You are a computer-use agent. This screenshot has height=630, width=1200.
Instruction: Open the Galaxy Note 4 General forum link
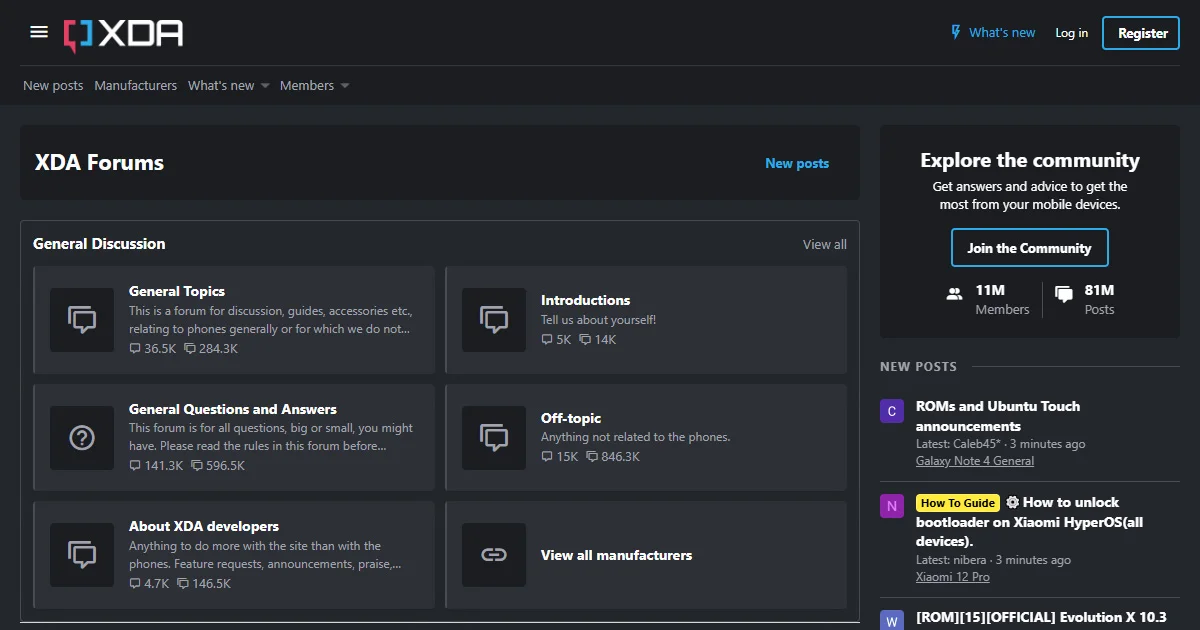[x=975, y=461]
